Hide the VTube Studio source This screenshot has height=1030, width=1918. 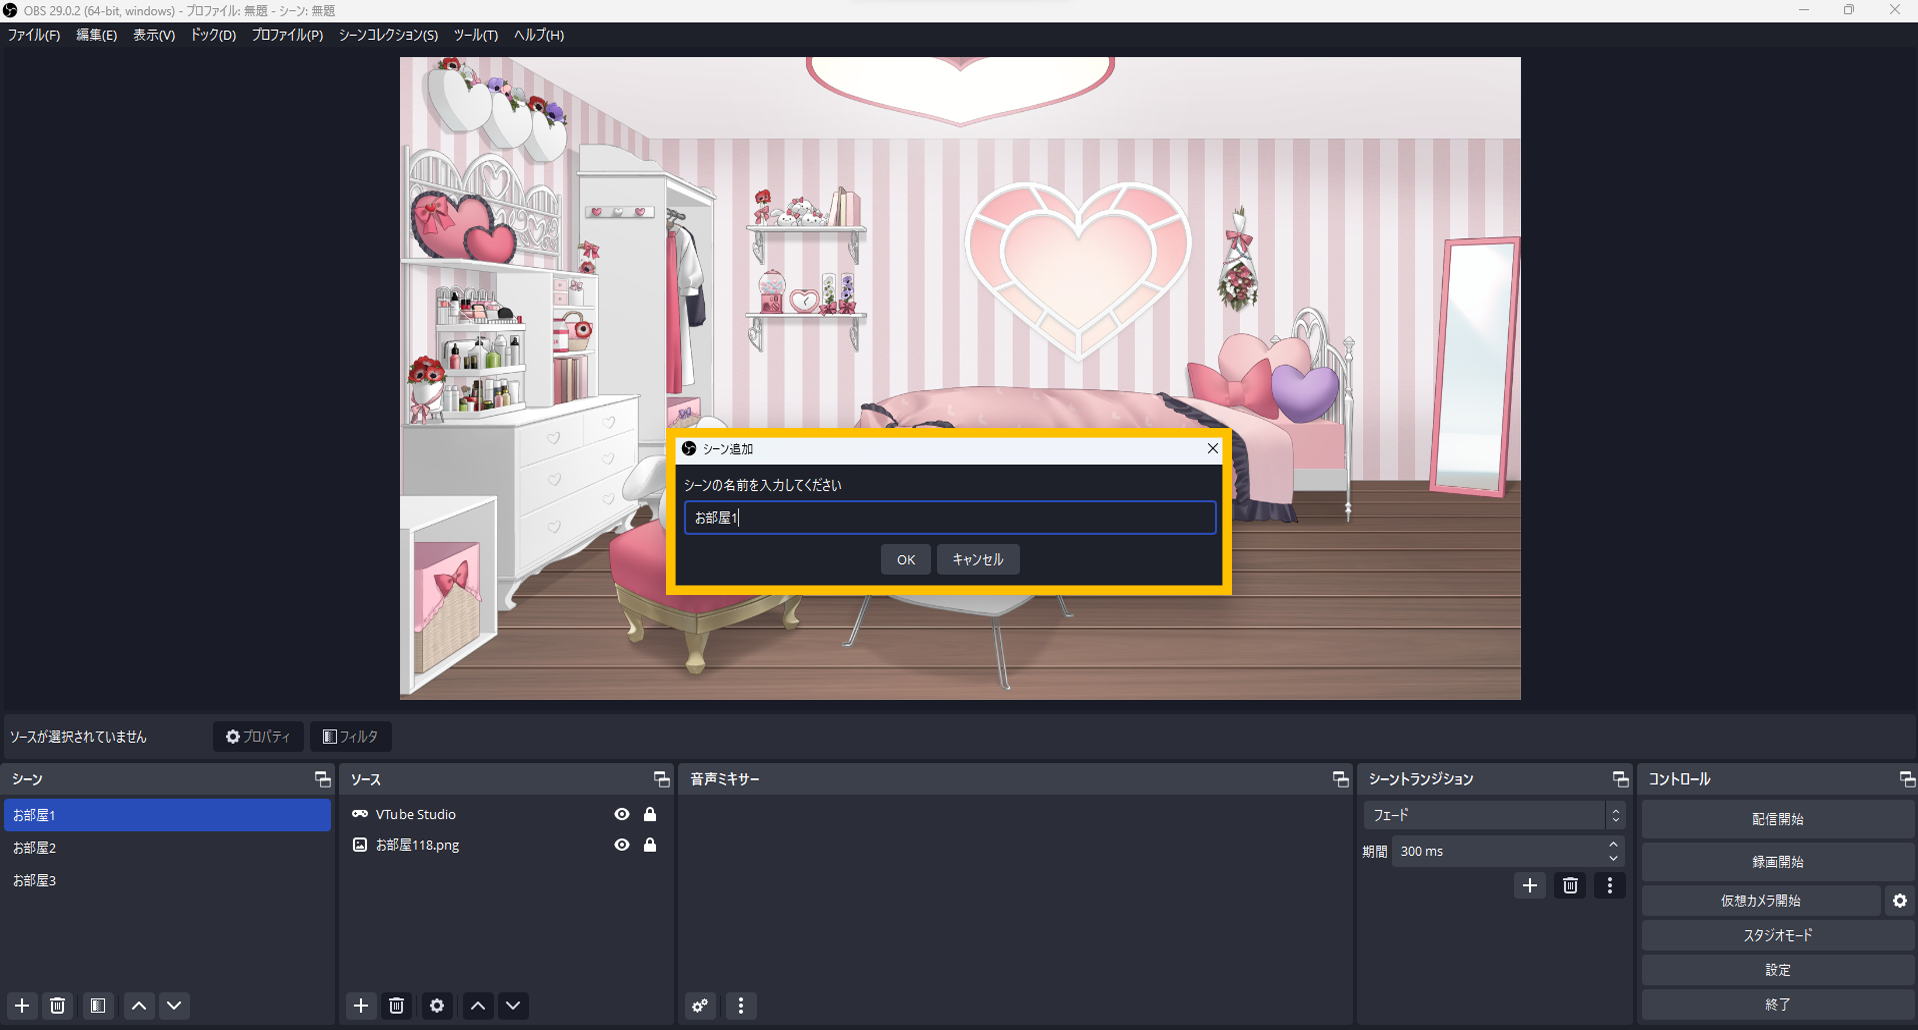coord(621,814)
